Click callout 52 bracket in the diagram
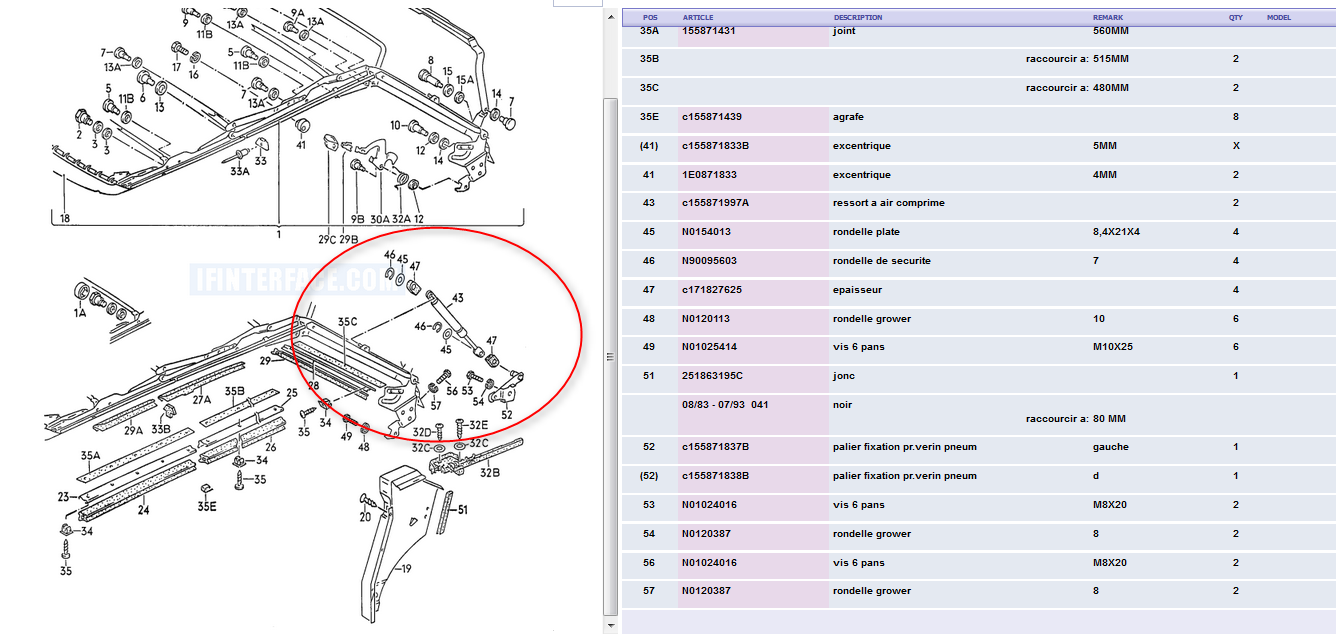1336x634 pixels. tap(507, 414)
